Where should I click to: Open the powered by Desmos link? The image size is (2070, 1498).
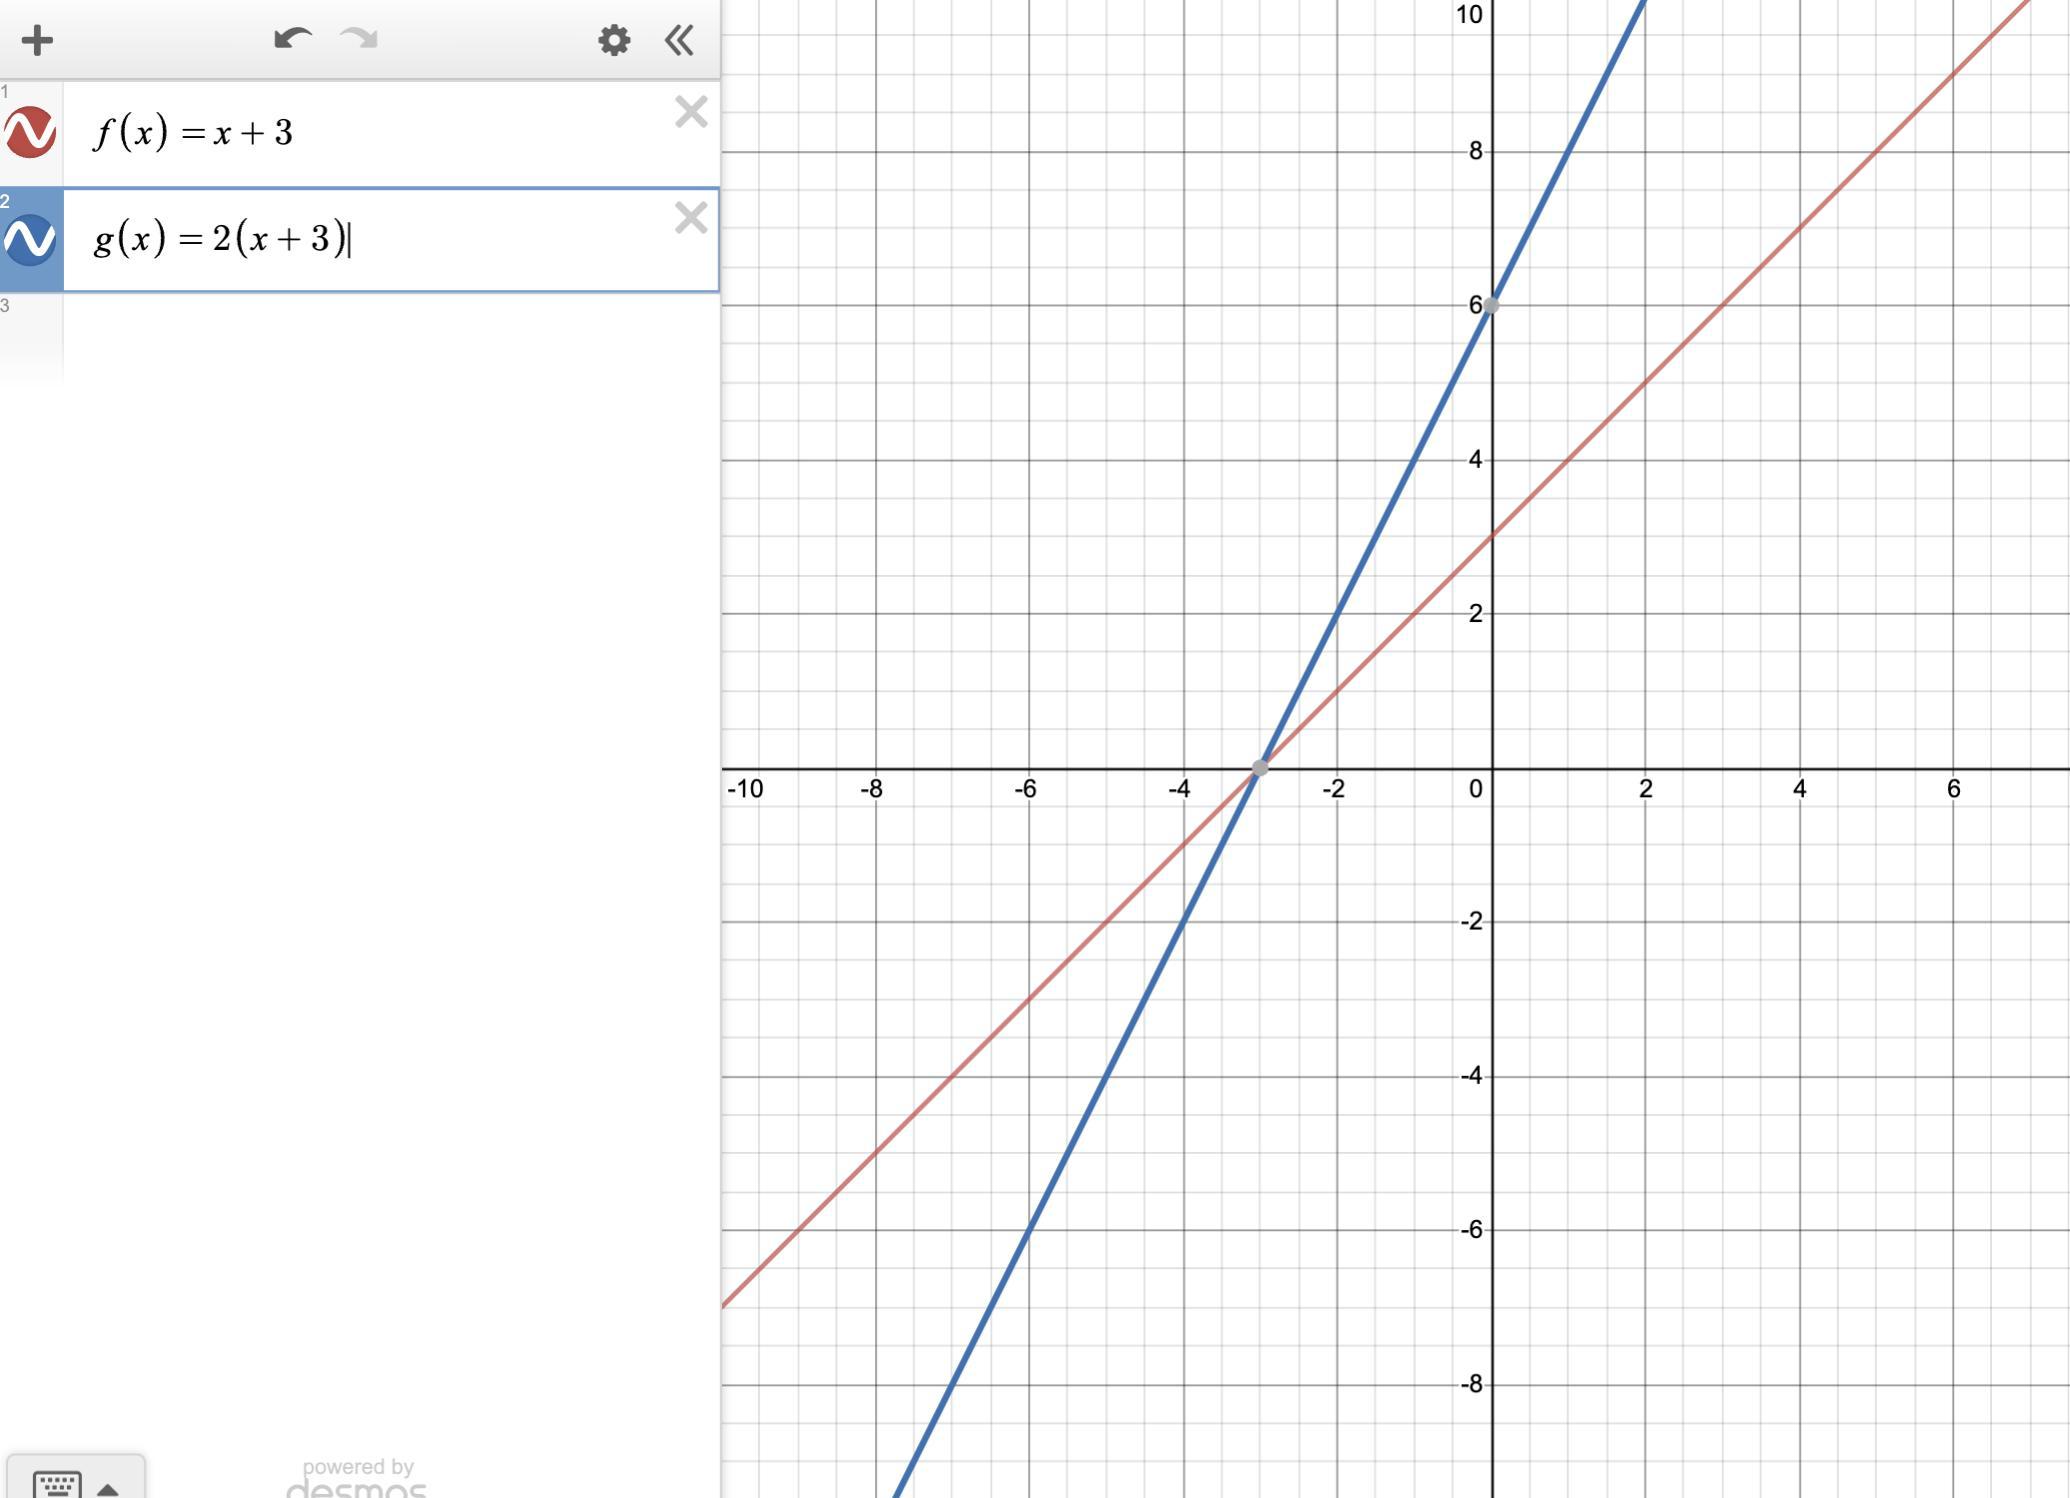tap(357, 1480)
